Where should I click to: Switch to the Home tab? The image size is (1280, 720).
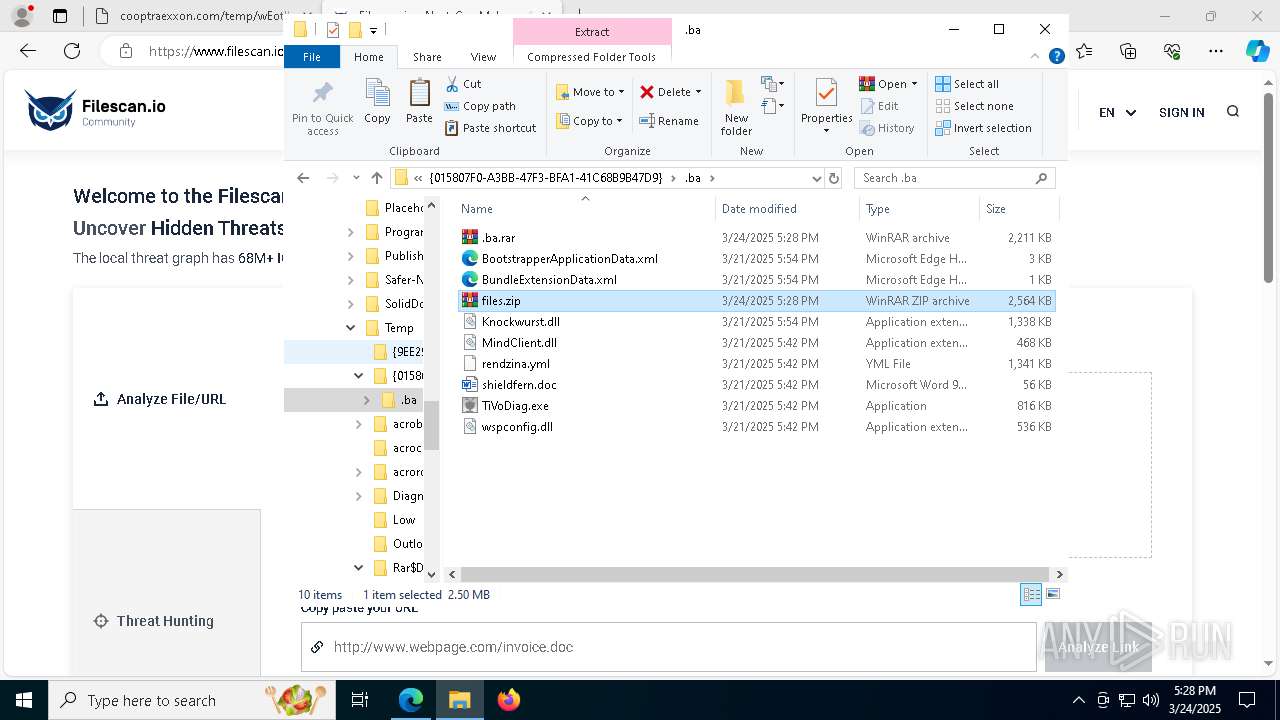pos(368,57)
